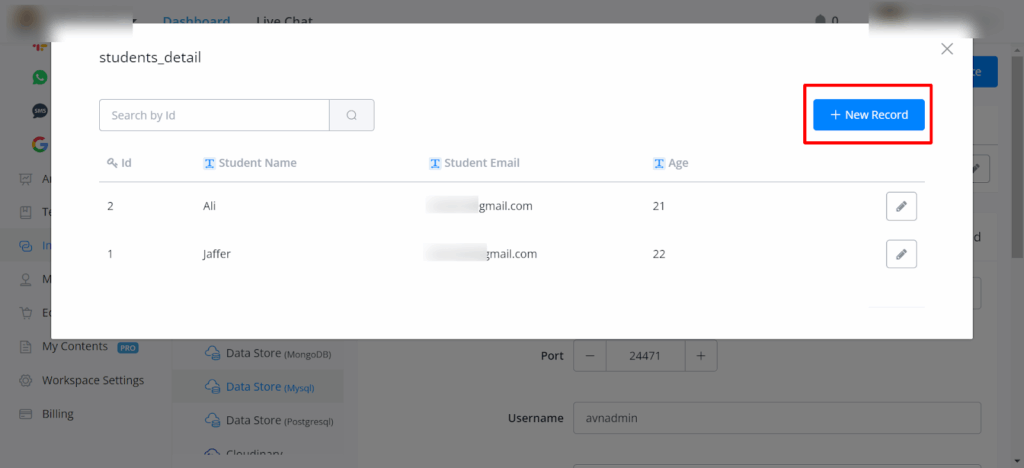Screen dimensions: 1024x468
Task: Edit the Jaffer record with pencil icon
Action: 901,254
